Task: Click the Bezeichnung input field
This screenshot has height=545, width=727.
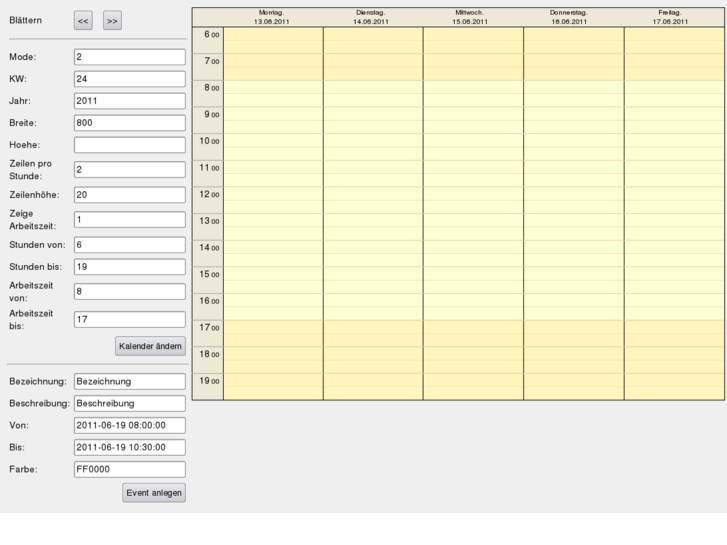Action: pyautogui.click(x=130, y=381)
